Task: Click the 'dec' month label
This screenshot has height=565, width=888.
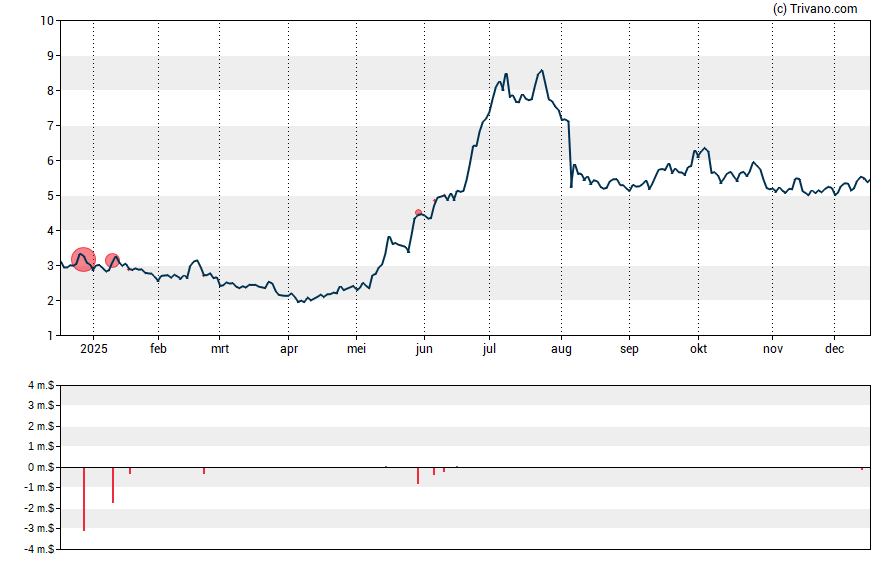Action: tap(834, 349)
